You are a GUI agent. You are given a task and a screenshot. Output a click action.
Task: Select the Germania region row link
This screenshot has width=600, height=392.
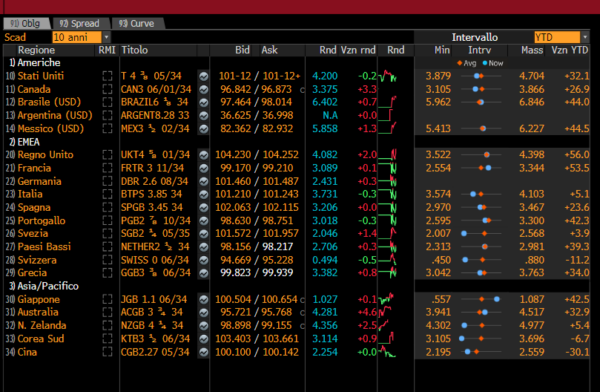[39, 181]
